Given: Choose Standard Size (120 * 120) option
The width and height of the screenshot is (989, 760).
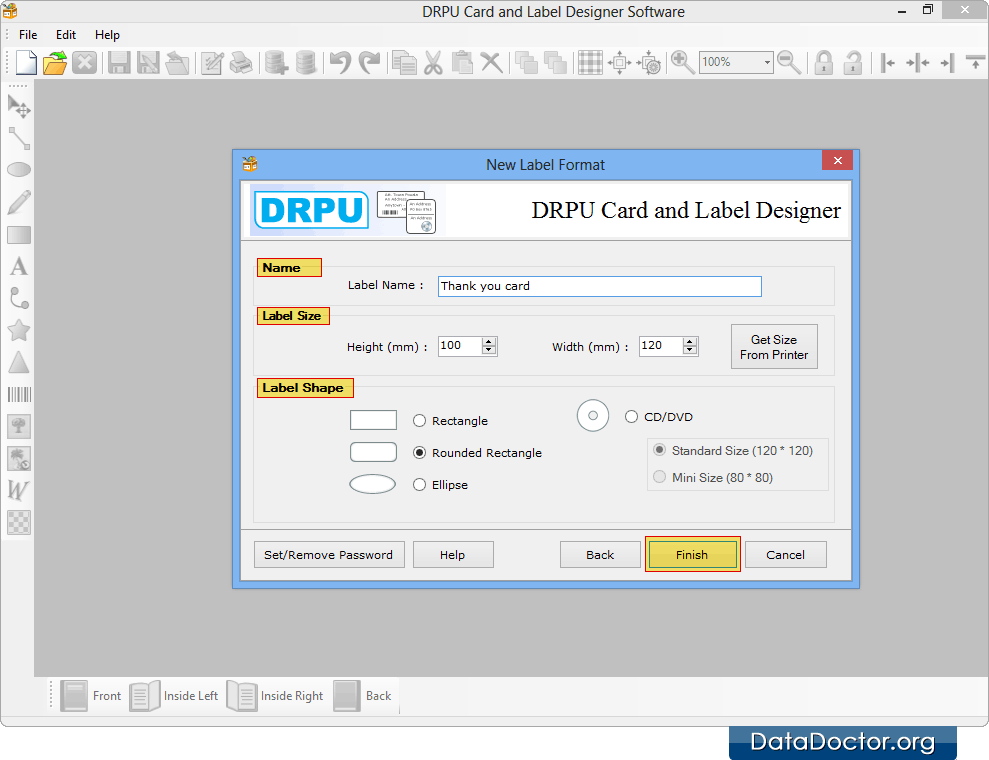Looking at the screenshot, I should 660,450.
